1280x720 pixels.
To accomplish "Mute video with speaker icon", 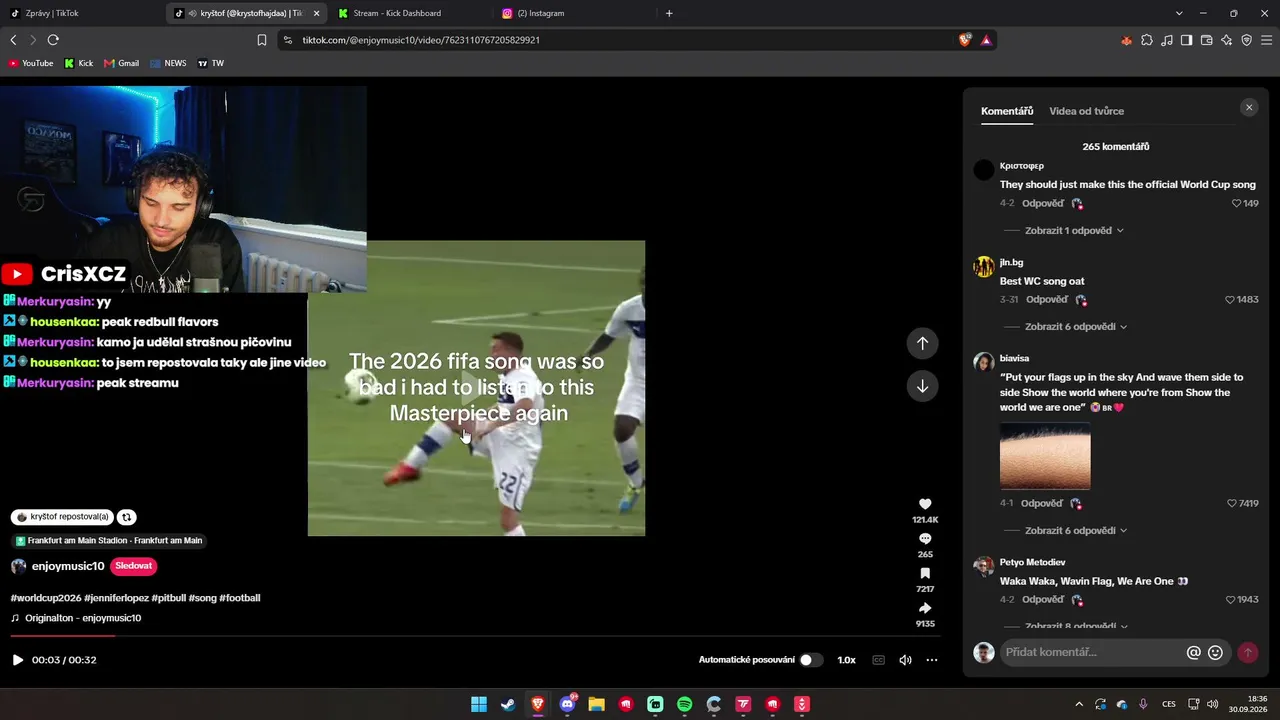I will click(x=905, y=660).
